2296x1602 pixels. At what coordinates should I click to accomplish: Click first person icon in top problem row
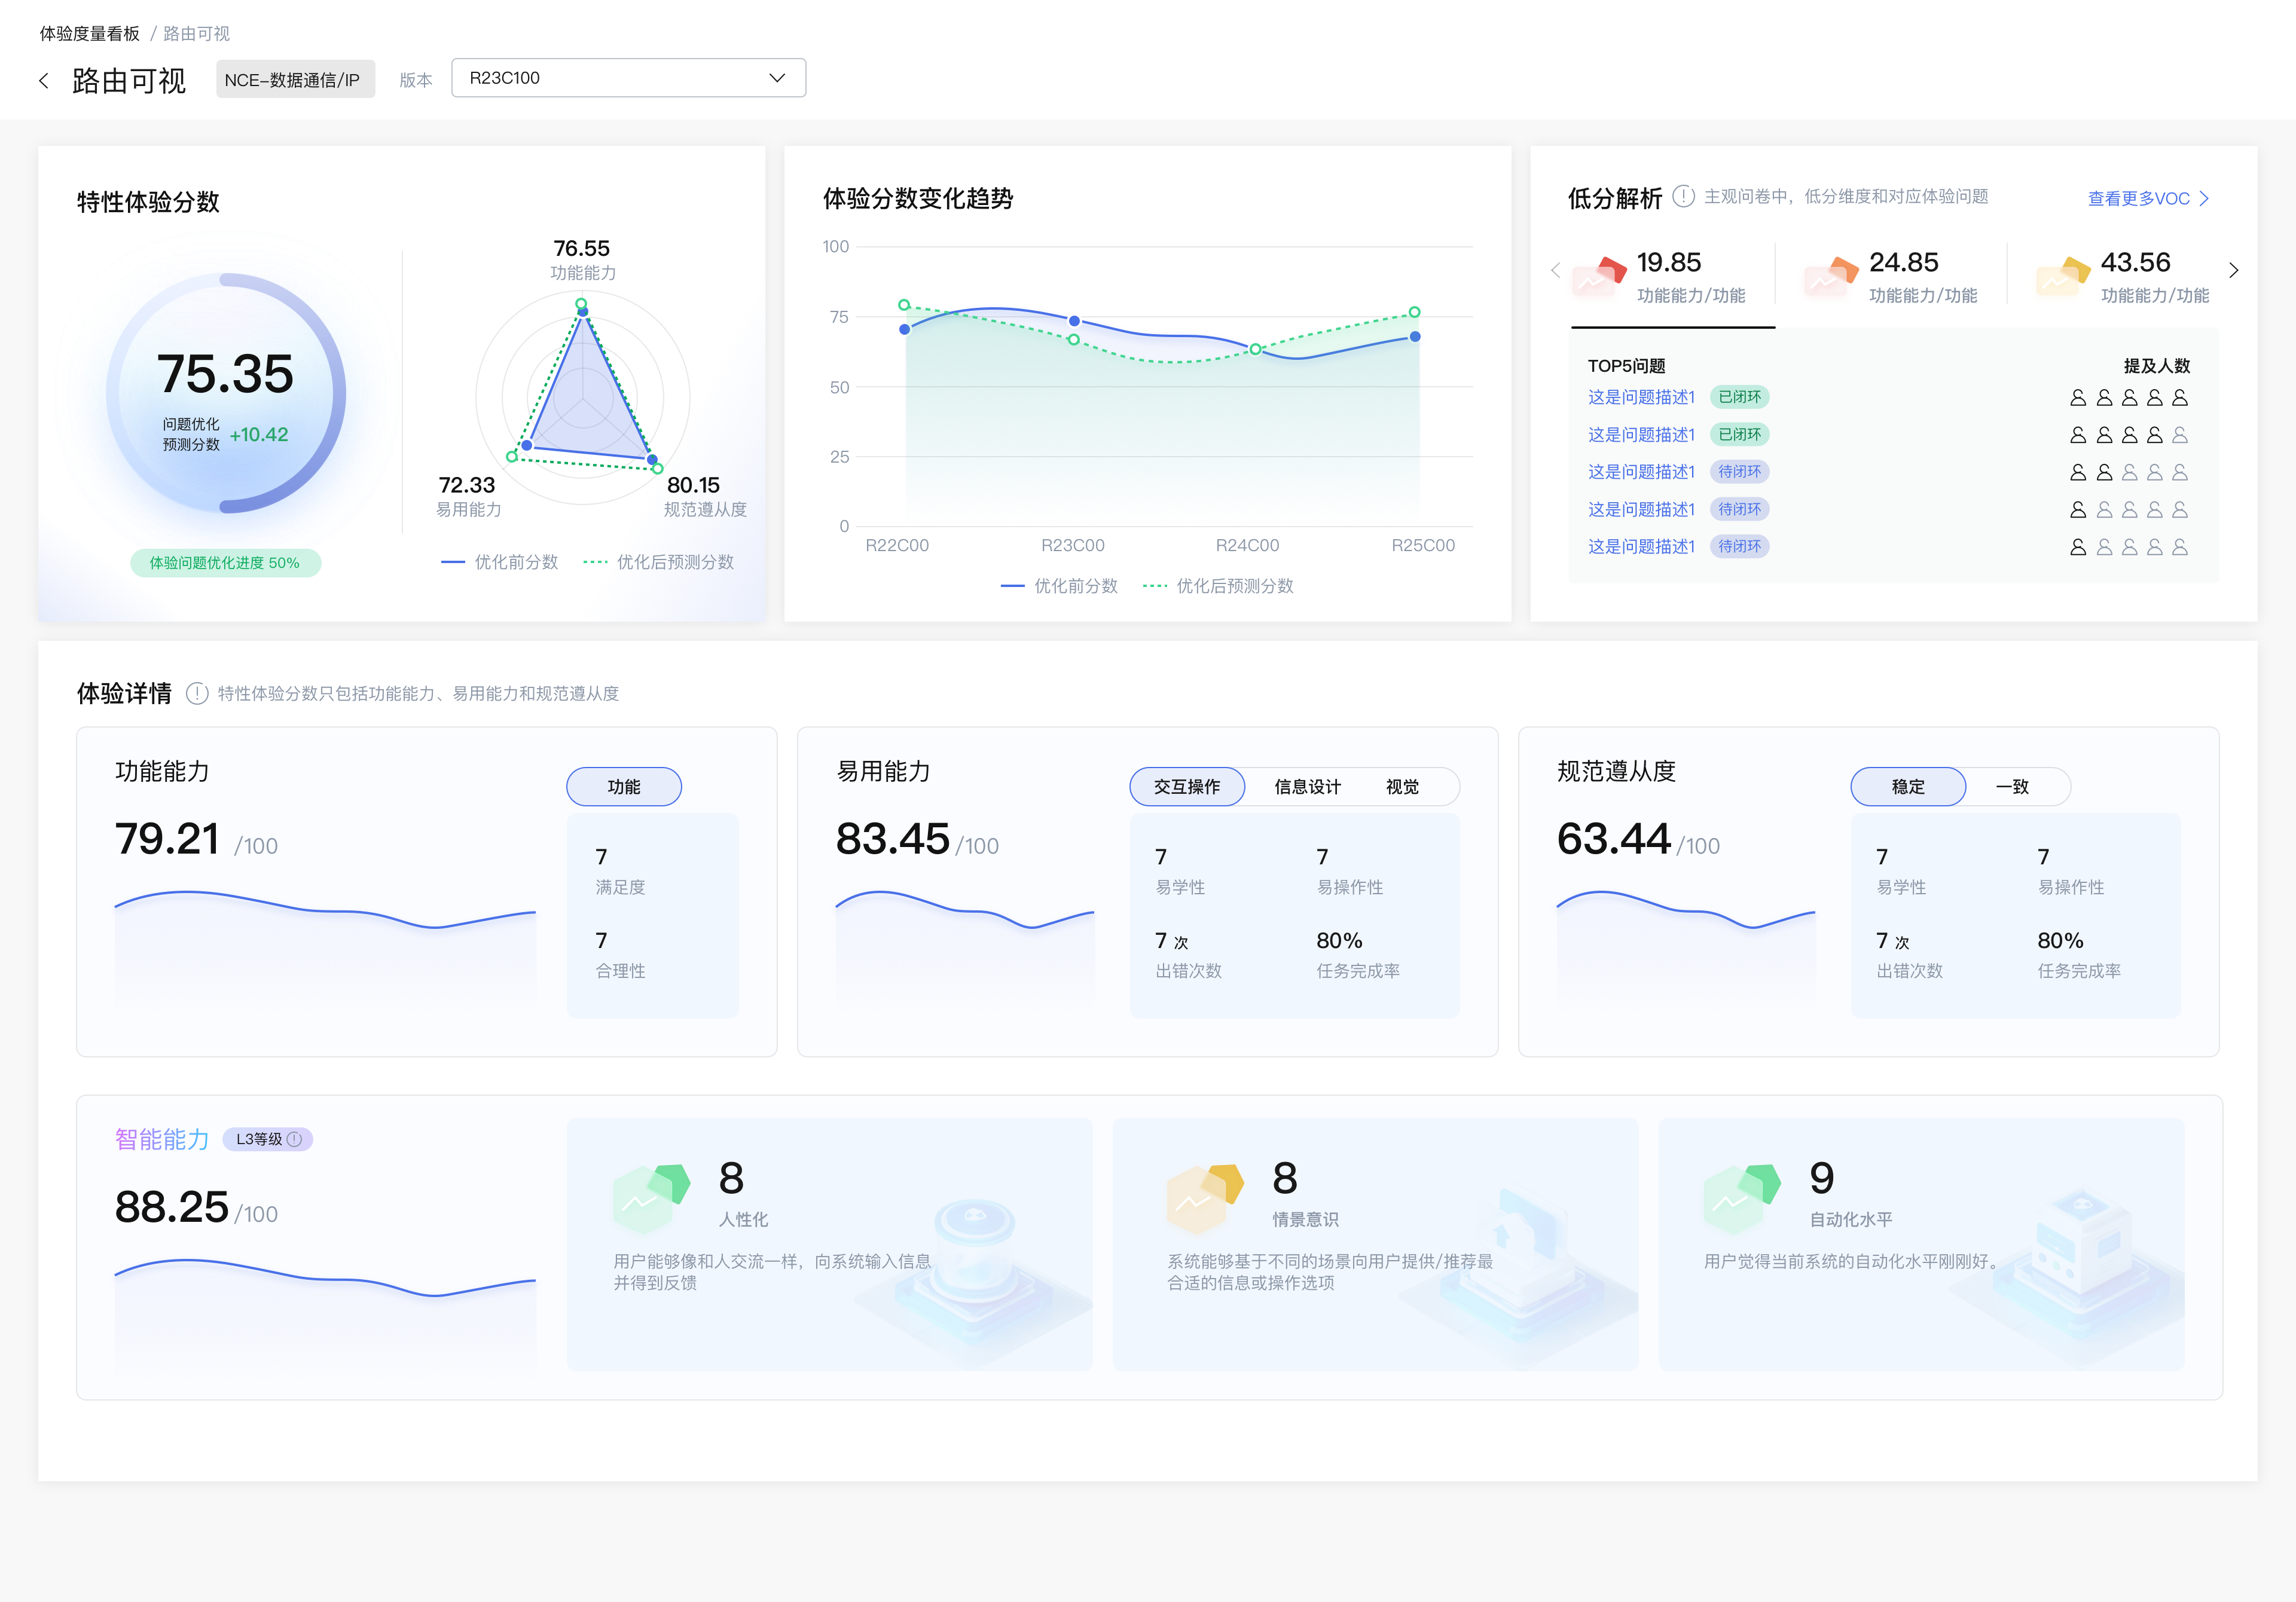point(2078,397)
